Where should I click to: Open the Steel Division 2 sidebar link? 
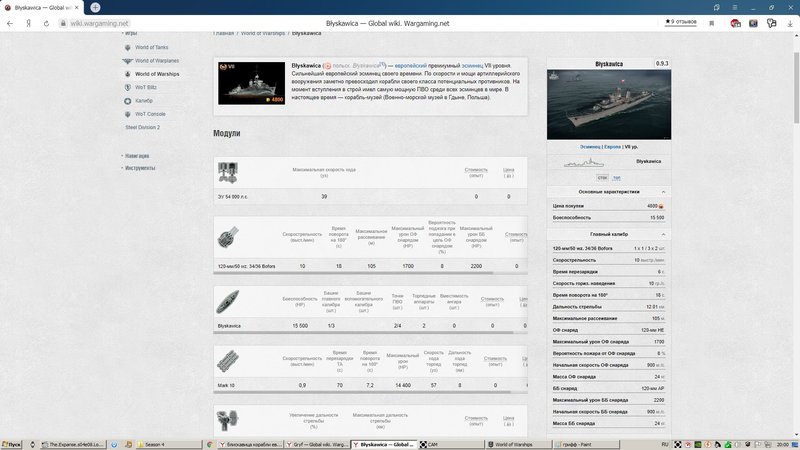click(142, 127)
